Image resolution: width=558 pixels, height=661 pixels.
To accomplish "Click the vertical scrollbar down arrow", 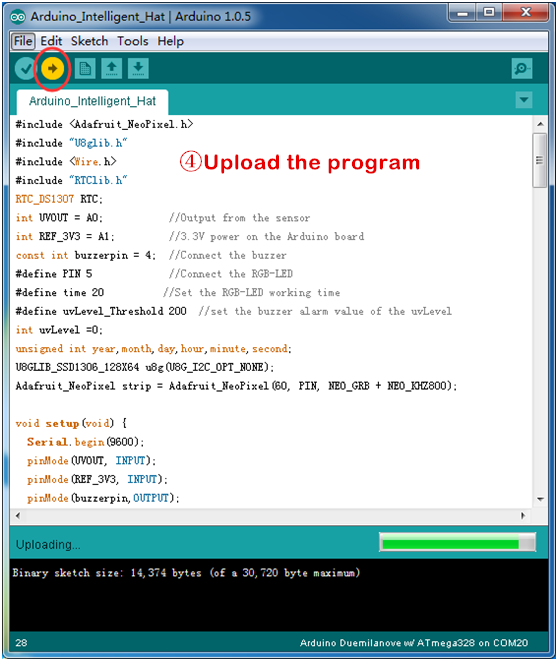I will 540,499.
